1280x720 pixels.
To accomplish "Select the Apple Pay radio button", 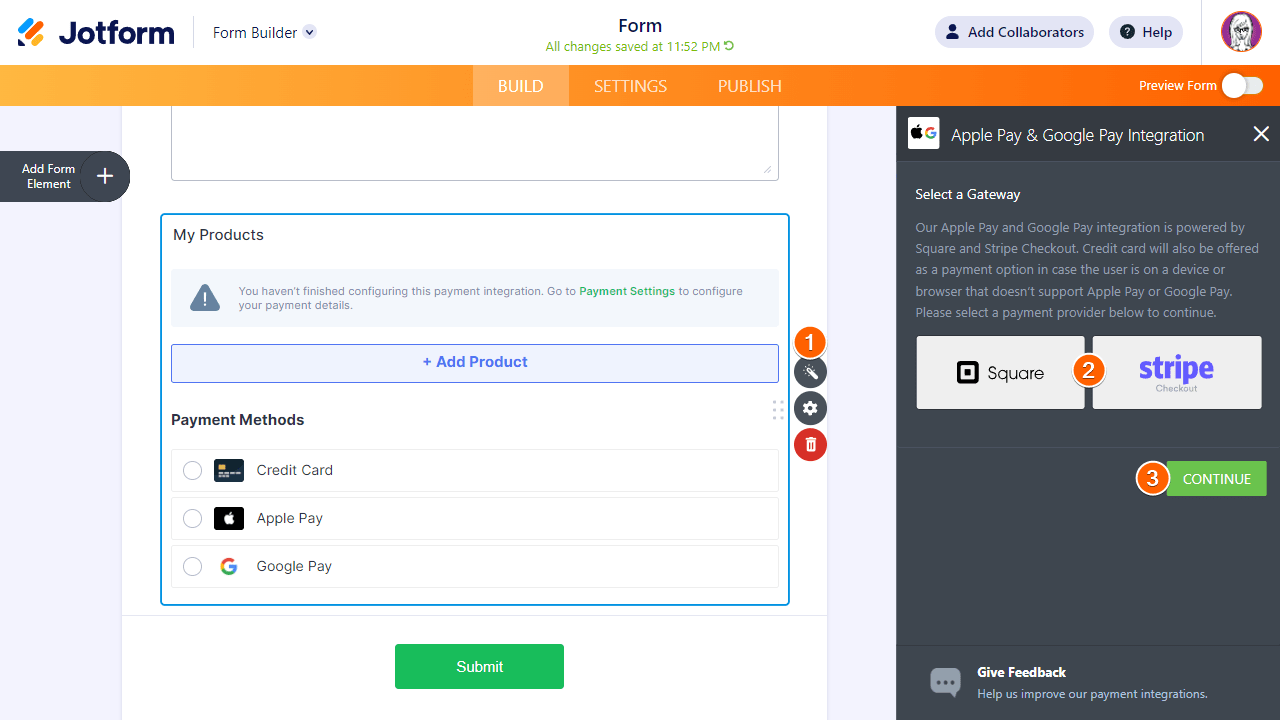I will point(193,518).
